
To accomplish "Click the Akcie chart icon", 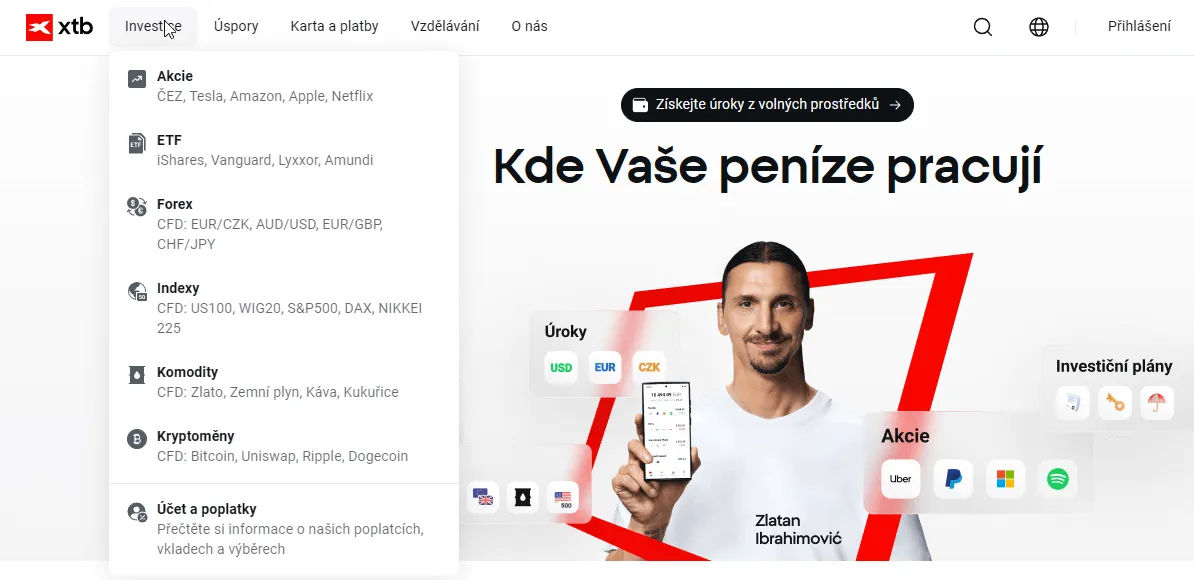I will [137, 78].
